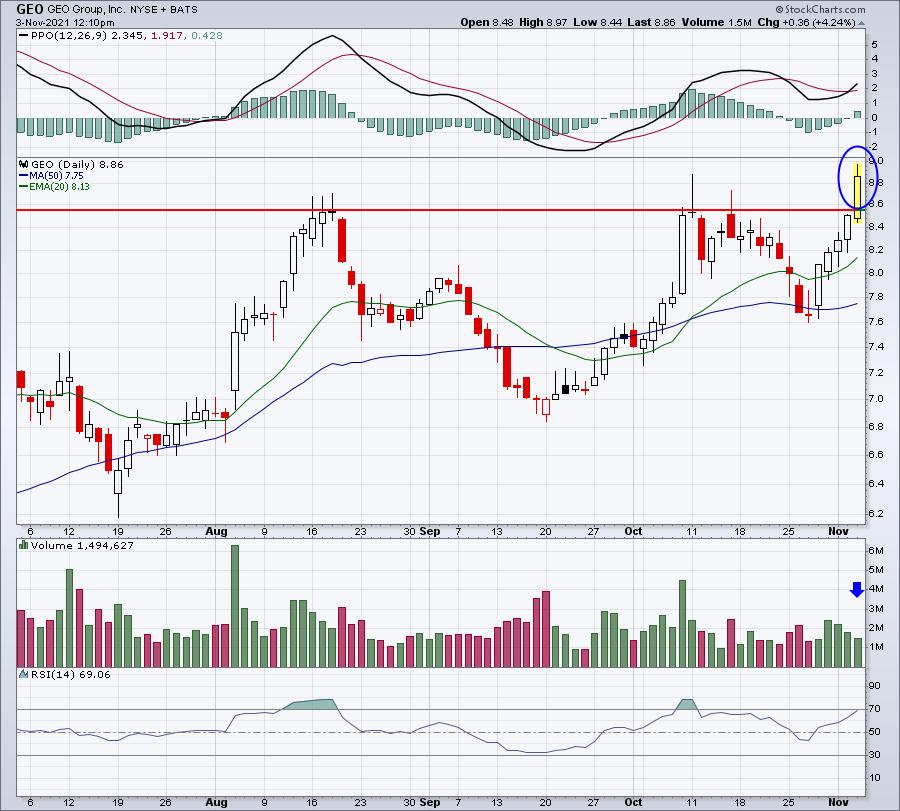Click the shaded overbought RSI area in October
The width and height of the screenshot is (900, 811).
coord(689,706)
